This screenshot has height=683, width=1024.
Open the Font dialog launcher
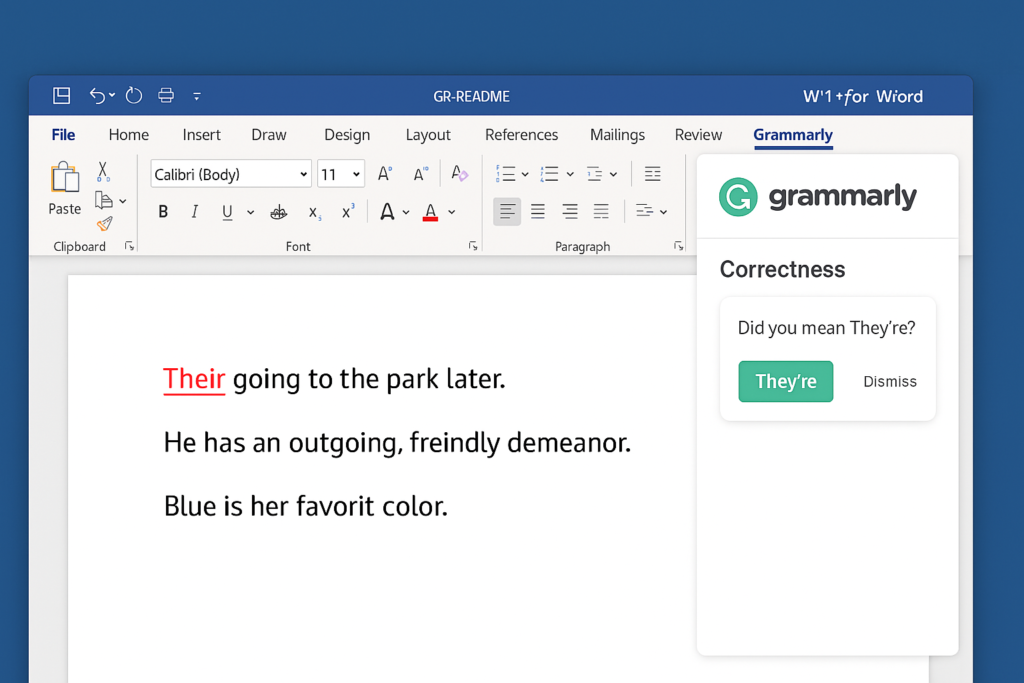pos(473,246)
